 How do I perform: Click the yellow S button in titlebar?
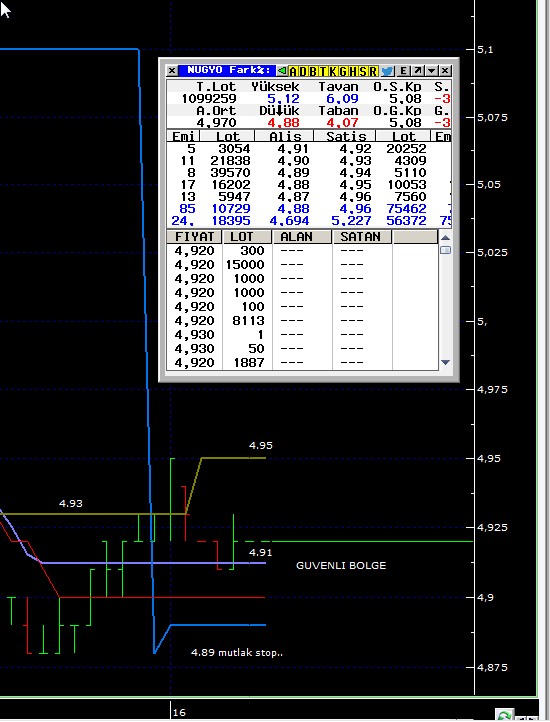363,71
